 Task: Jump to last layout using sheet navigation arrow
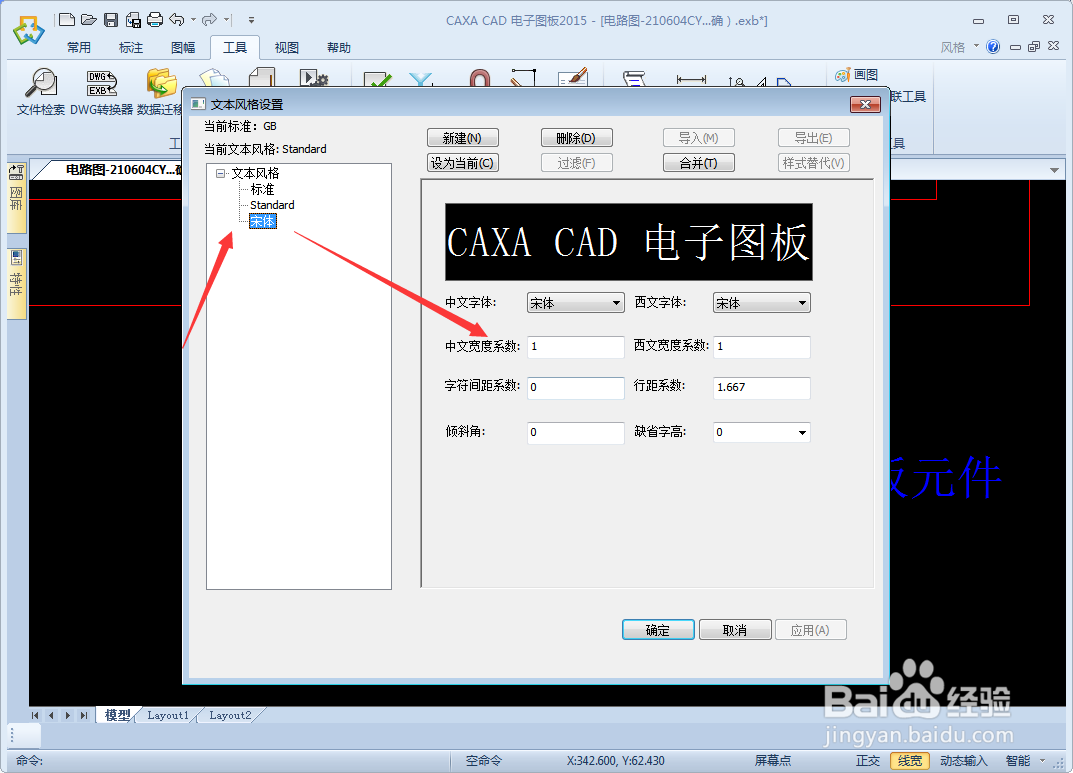point(83,716)
